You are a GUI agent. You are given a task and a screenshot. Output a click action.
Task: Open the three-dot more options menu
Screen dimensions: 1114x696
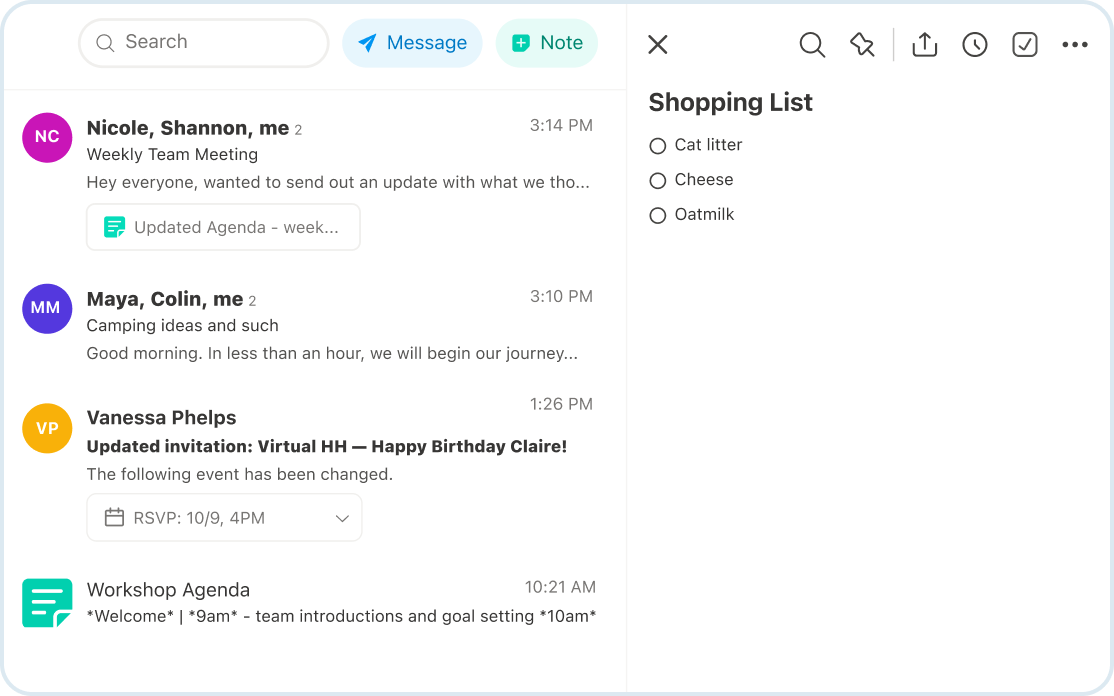click(1075, 45)
